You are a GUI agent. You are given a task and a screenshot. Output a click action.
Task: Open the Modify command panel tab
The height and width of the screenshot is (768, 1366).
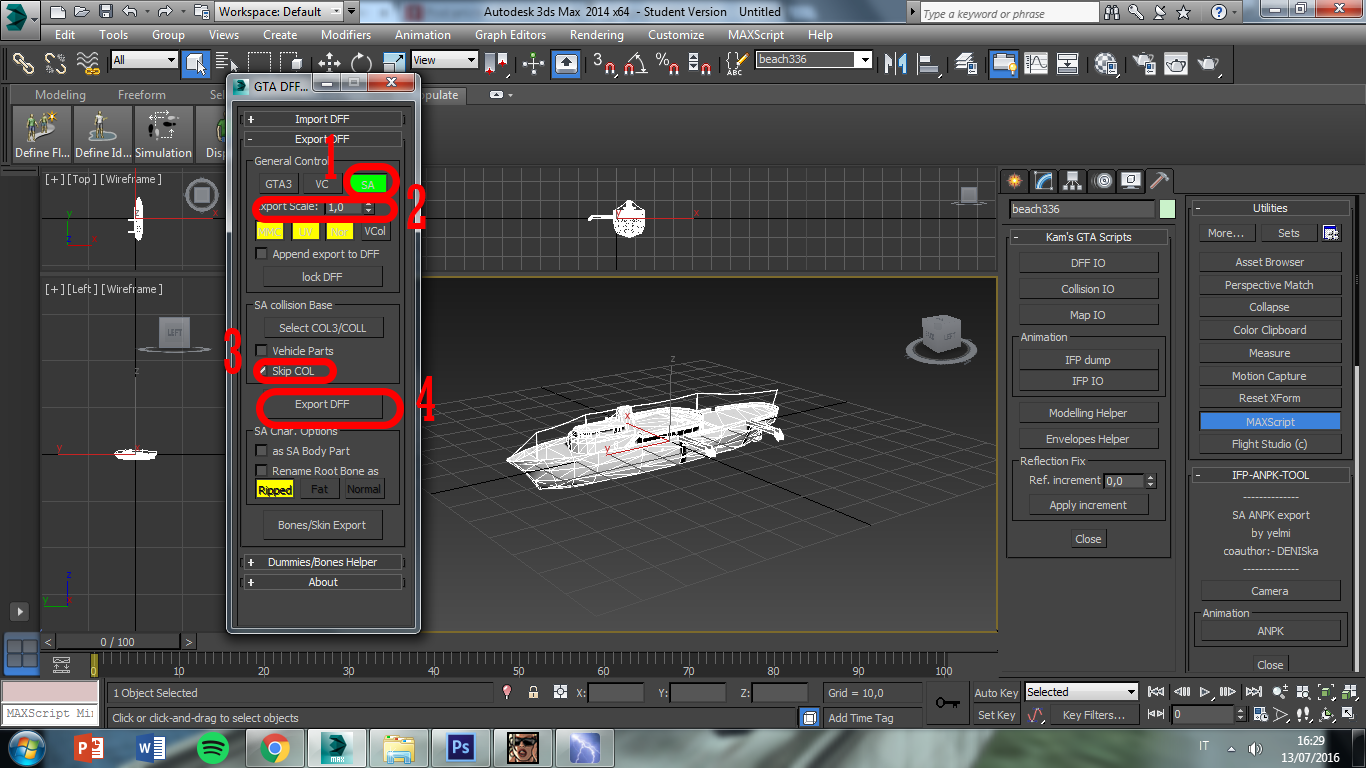point(1044,181)
